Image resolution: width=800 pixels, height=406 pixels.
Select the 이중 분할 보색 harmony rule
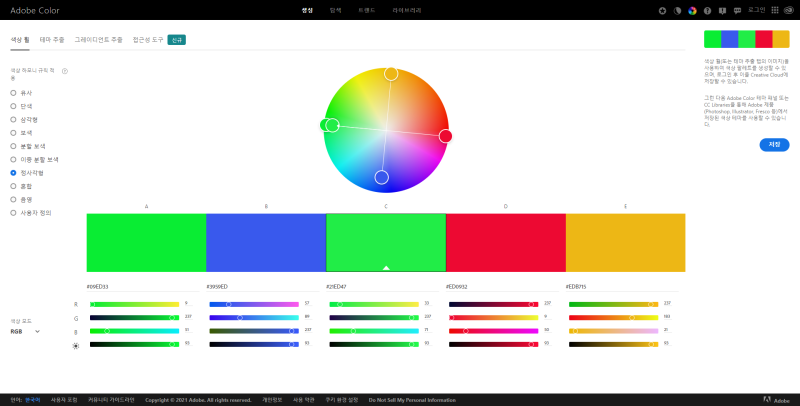(x=34, y=160)
